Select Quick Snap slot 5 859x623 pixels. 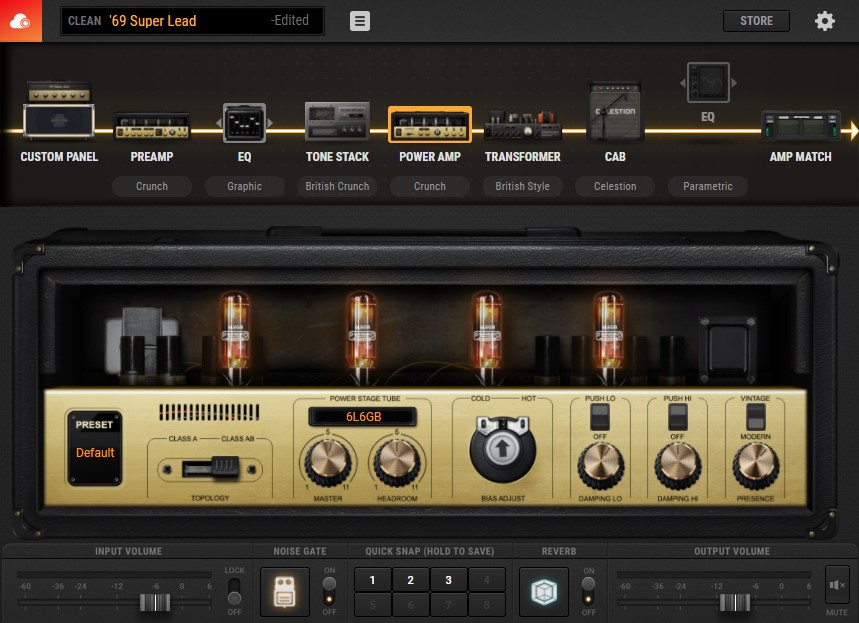click(x=373, y=605)
